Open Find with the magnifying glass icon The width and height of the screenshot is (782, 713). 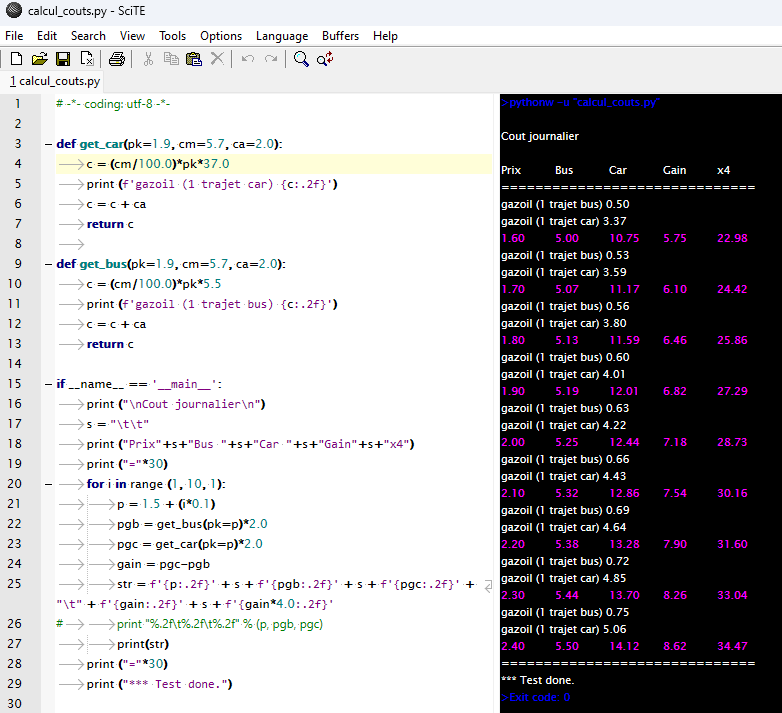point(301,59)
